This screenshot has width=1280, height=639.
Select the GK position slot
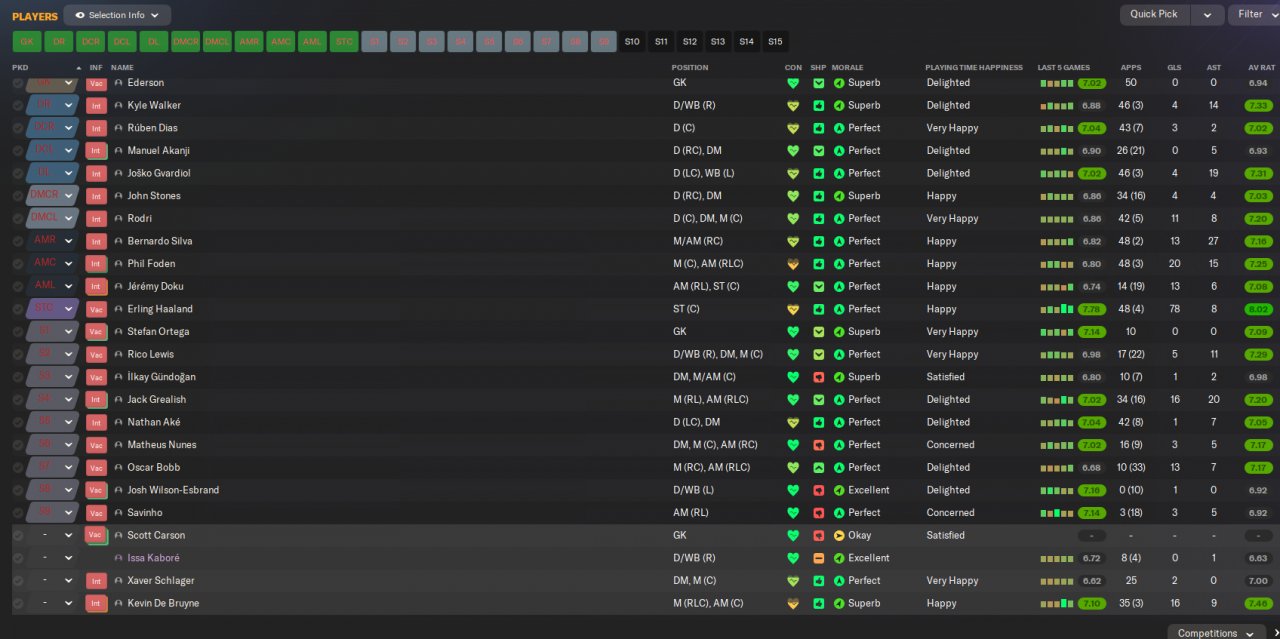(27, 42)
